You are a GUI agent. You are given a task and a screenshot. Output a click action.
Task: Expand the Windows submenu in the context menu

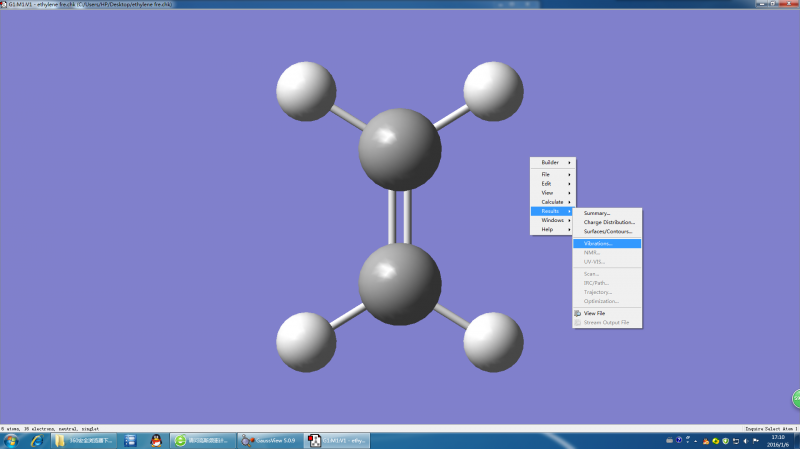click(x=552, y=220)
